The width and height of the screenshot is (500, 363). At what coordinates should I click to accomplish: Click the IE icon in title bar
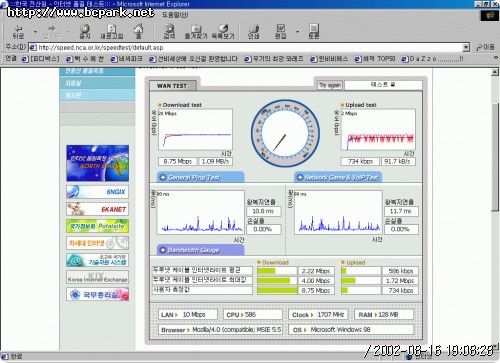[x=4, y=4]
